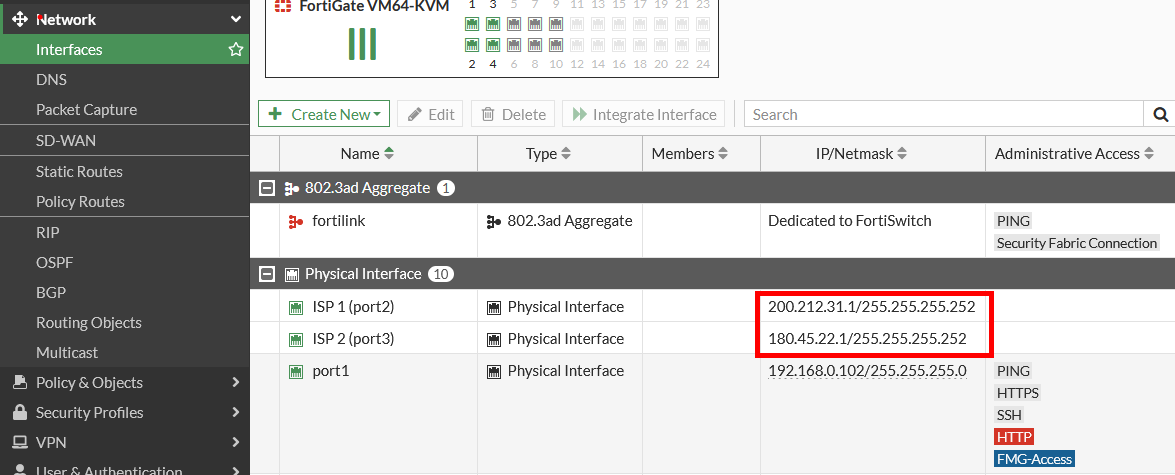Viewport: 1175px width, 475px height.
Task: Sort the table by the Name column
Action: coord(389,154)
